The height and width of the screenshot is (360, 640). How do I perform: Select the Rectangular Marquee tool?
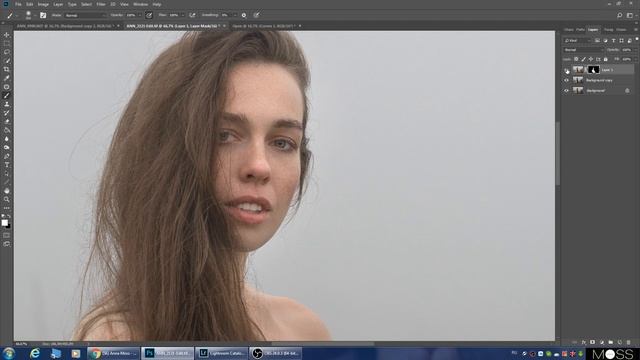coord(7,44)
